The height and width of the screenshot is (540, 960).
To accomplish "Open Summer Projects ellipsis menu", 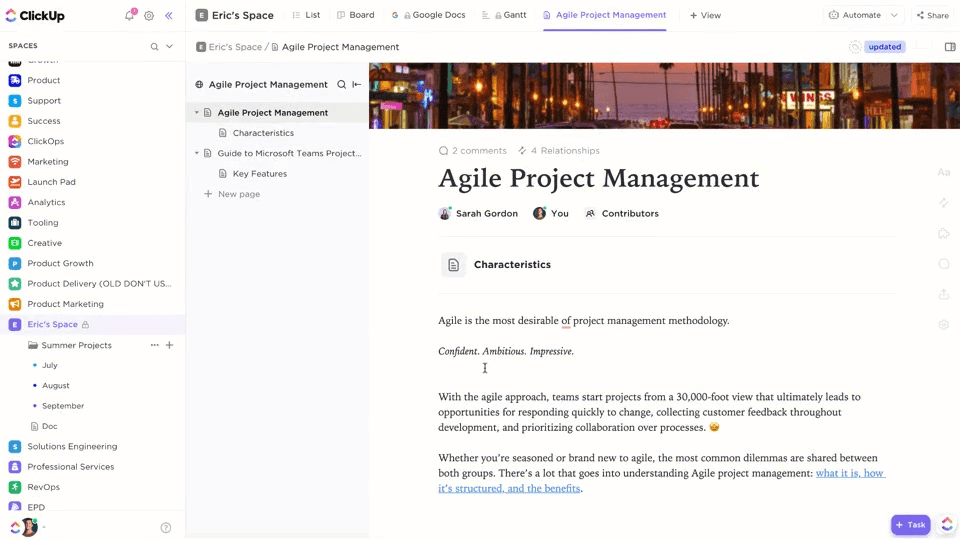I will click(x=154, y=345).
